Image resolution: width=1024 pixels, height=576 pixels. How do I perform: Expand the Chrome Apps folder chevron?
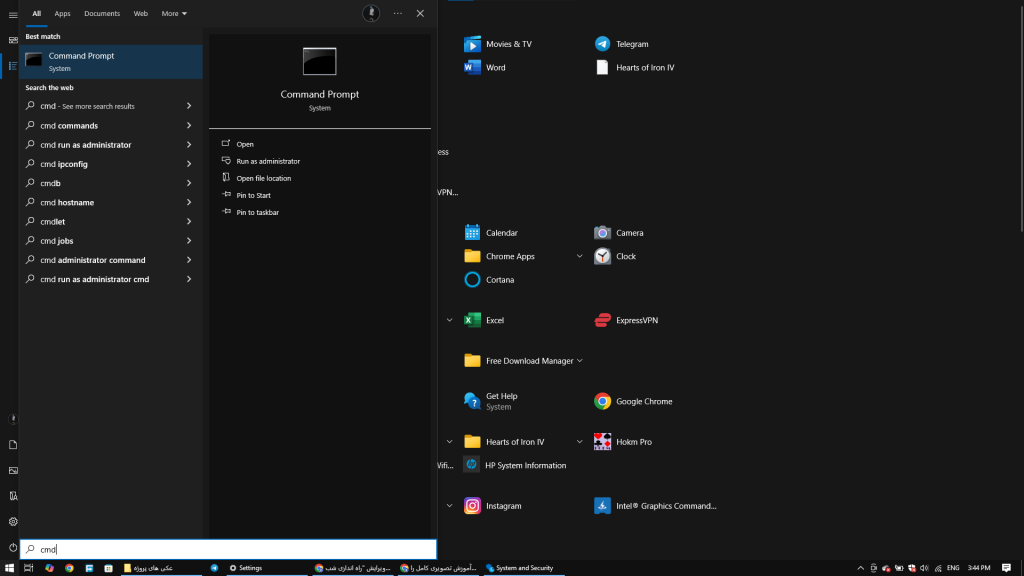tap(579, 256)
